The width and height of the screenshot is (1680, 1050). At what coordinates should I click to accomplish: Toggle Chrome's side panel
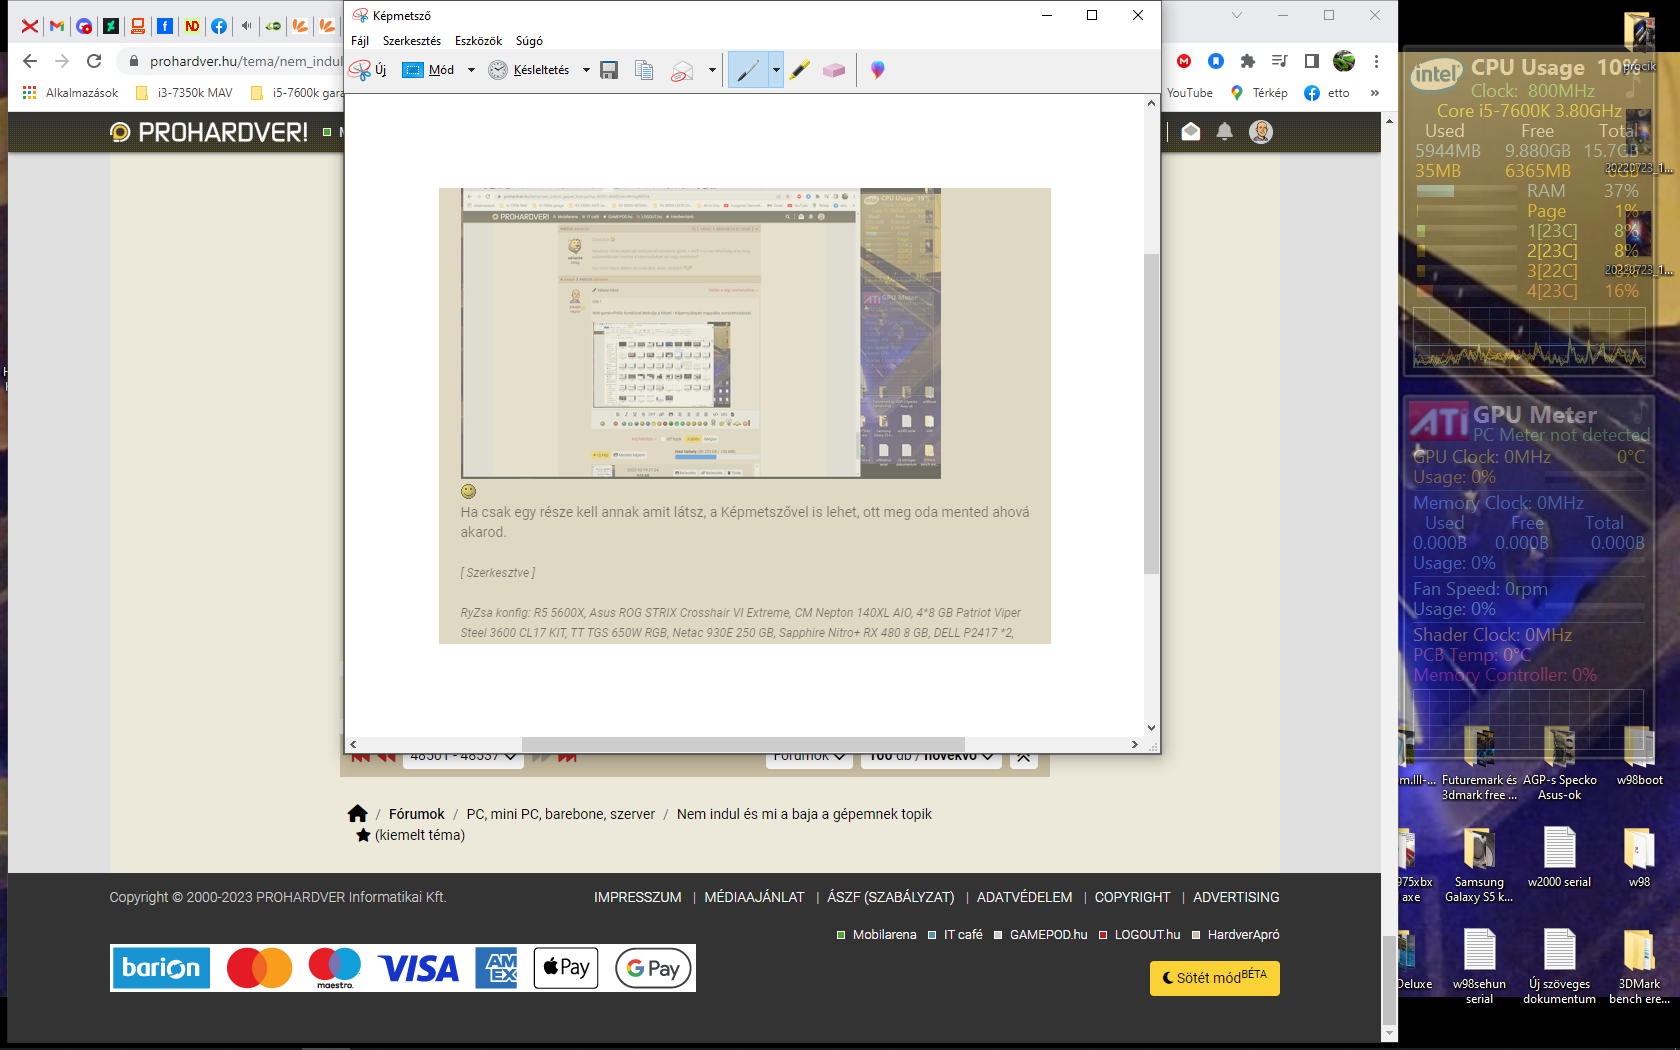[1312, 61]
